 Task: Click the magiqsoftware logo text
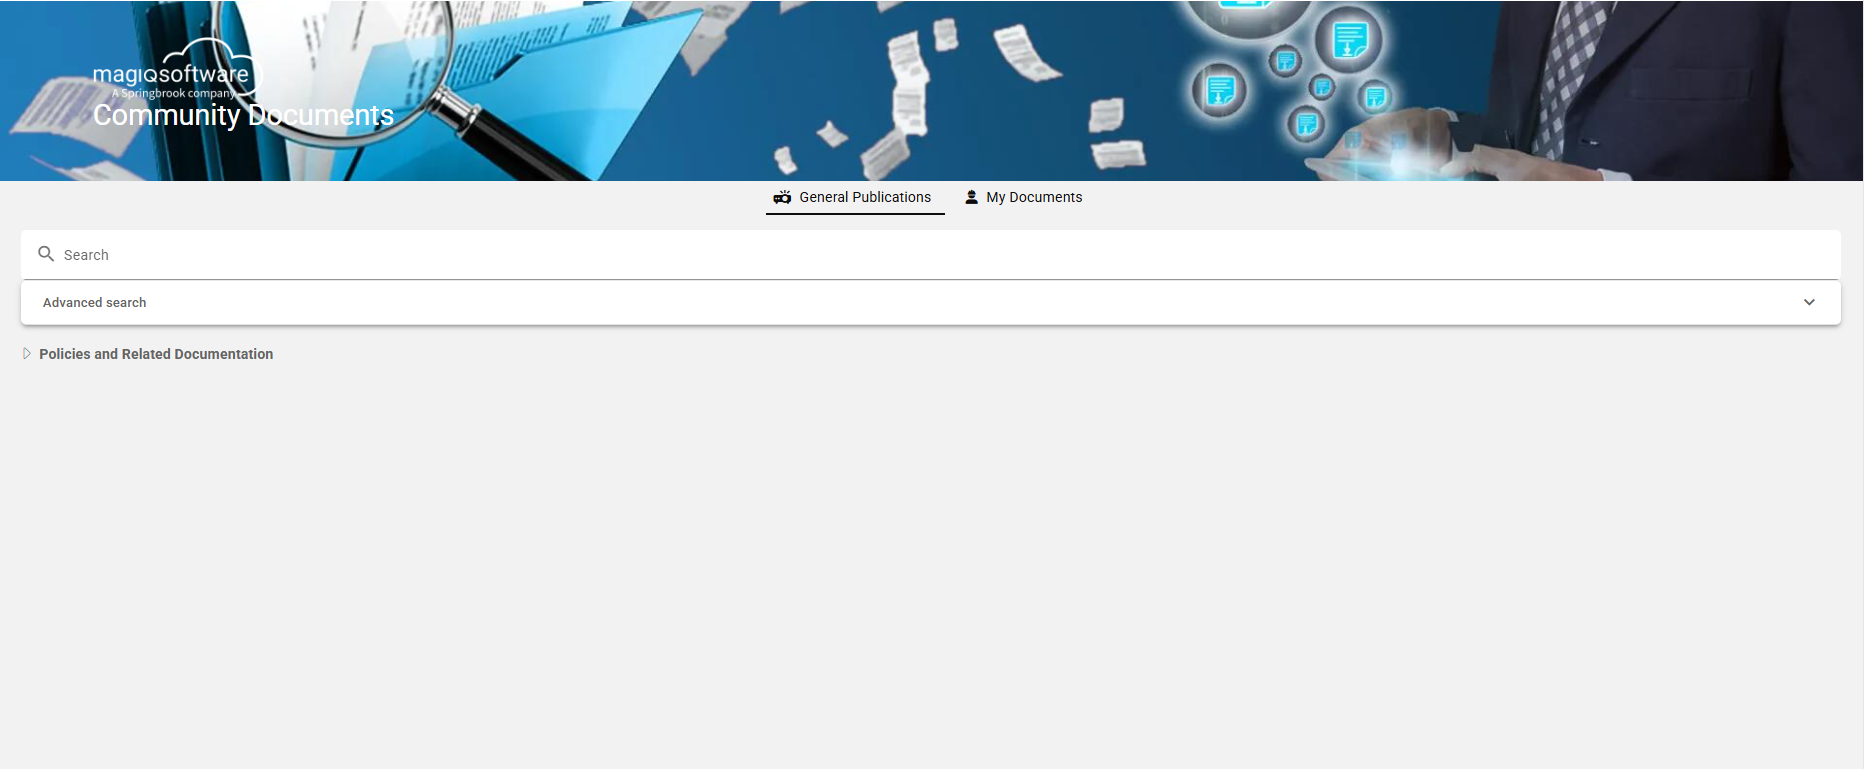[x=171, y=75]
